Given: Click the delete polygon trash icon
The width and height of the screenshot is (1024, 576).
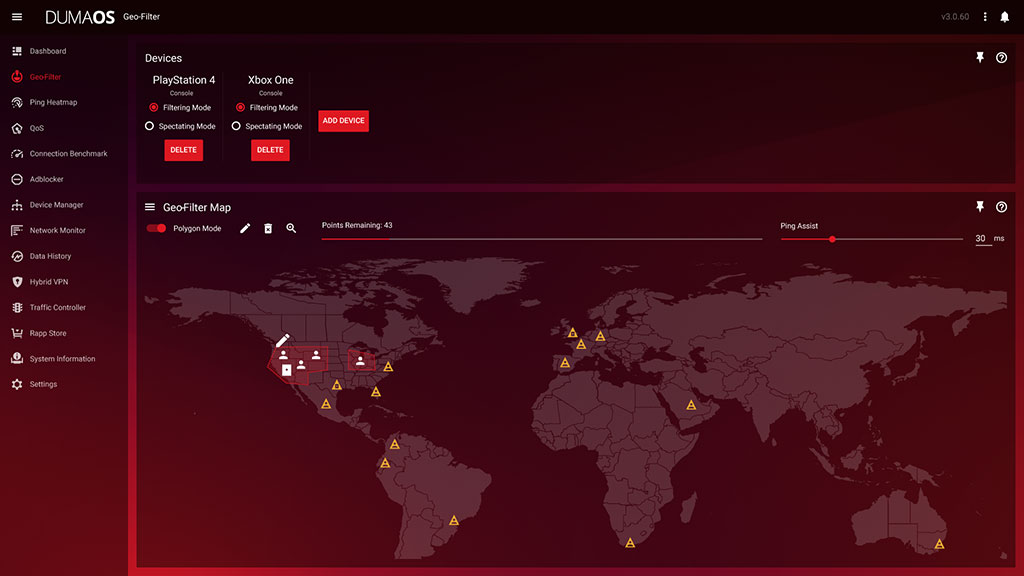Looking at the screenshot, I should tap(268, 228).
